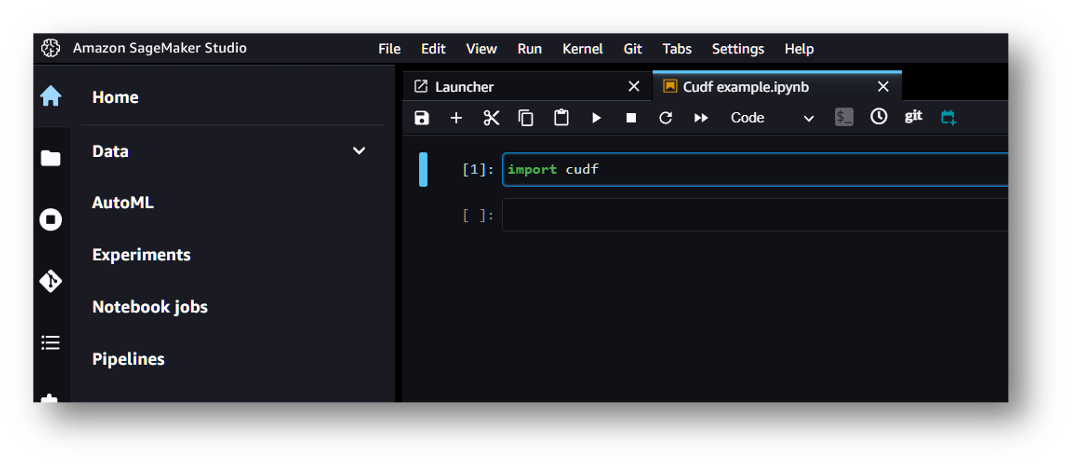The height and width of the screenshot is (468, 1075).
Task: Go to Home in the sidebar
Action: (115, 97)
